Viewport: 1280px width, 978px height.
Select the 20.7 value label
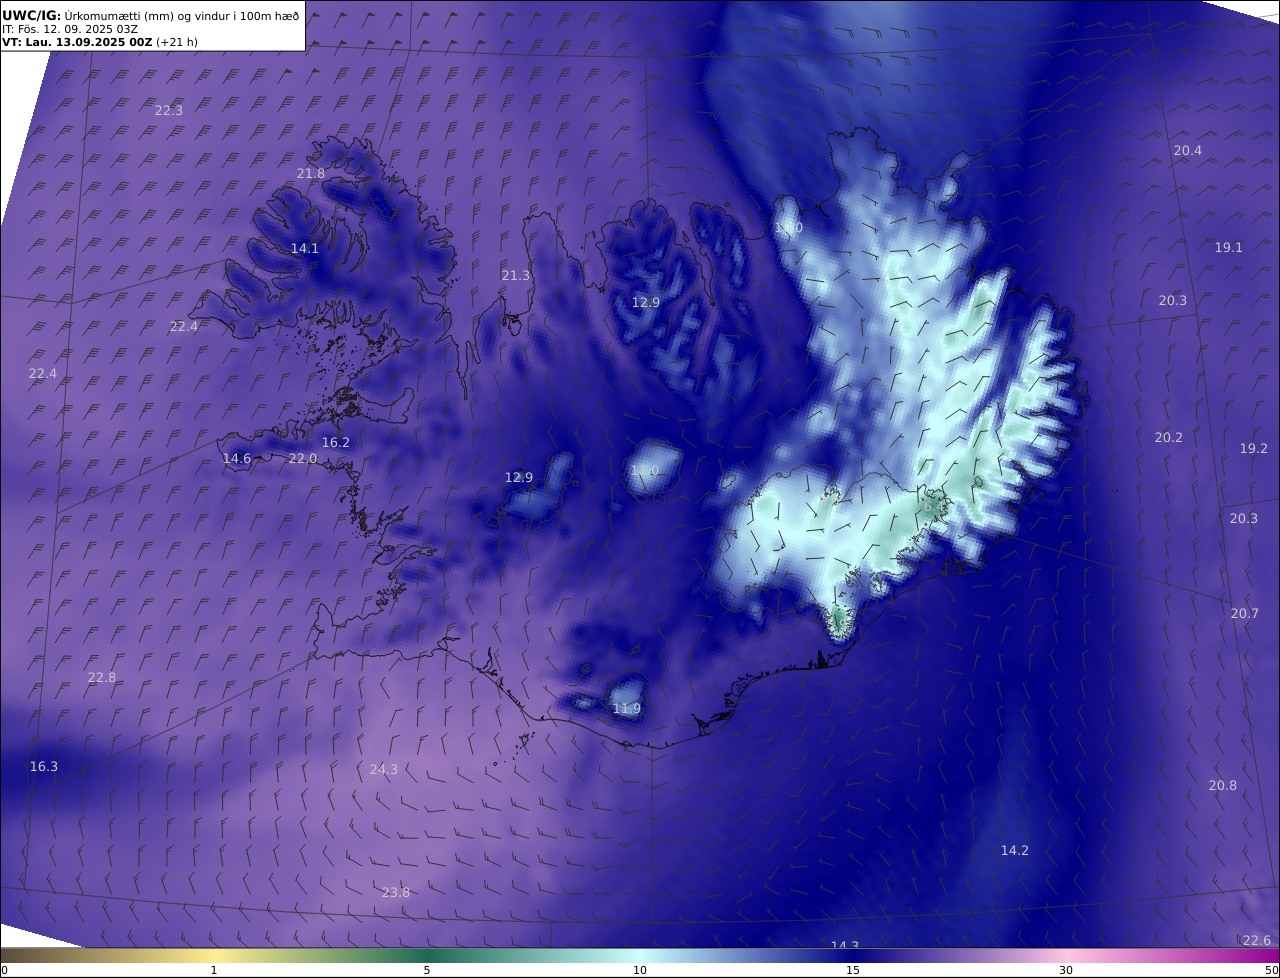coord(1245,613)
